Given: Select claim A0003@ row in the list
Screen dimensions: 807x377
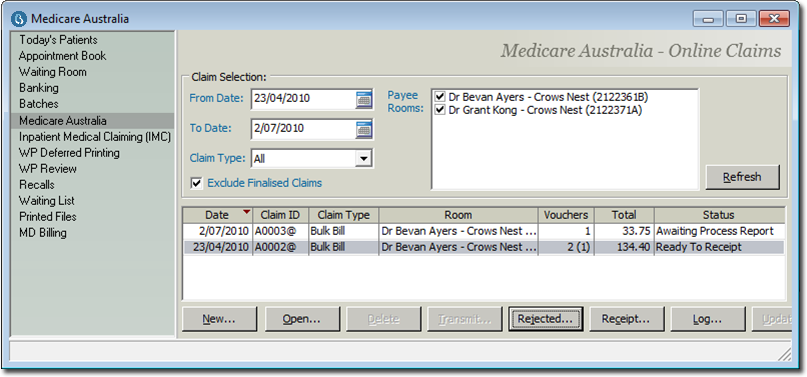Looking at the screenshot, I should [x=483, y=231].
